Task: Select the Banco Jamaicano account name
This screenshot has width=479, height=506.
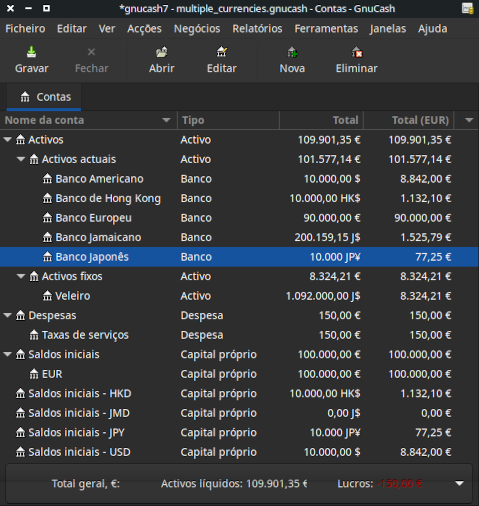Action: click(98, 237)
